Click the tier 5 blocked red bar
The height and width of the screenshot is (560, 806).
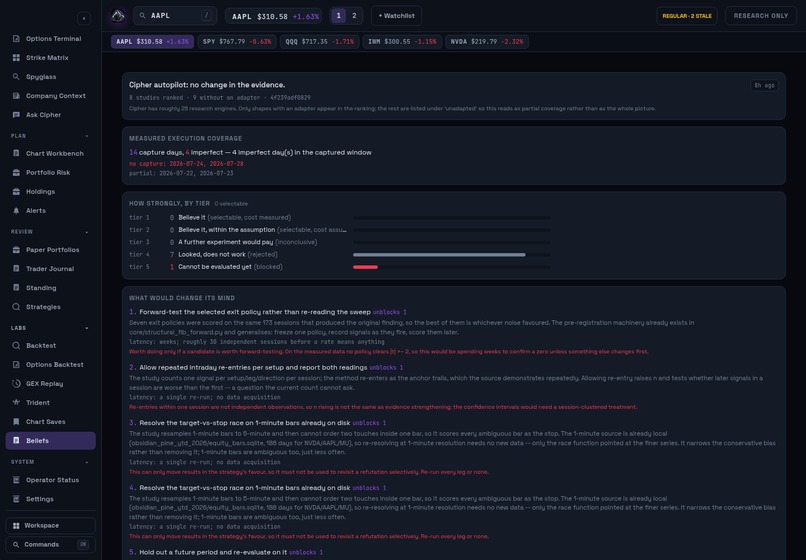[x=365, y=267]
